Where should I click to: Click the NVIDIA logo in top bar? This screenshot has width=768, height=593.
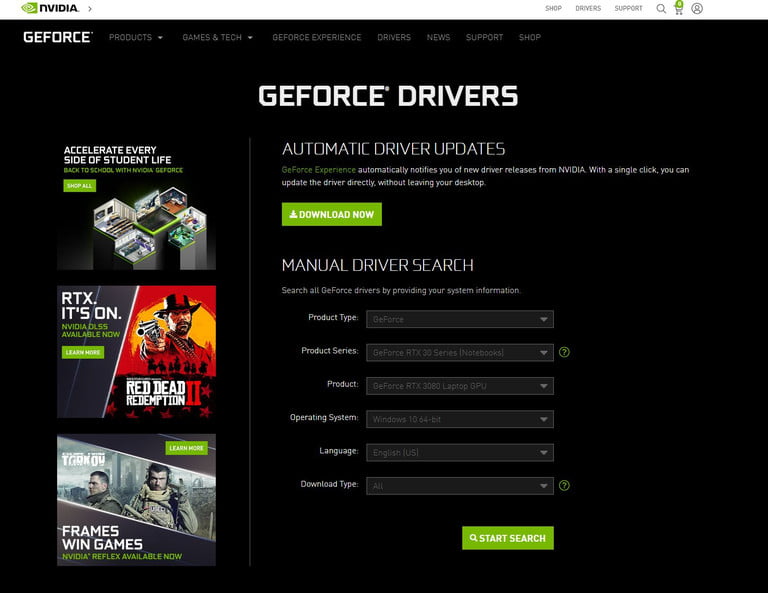[x=51, y=8]
